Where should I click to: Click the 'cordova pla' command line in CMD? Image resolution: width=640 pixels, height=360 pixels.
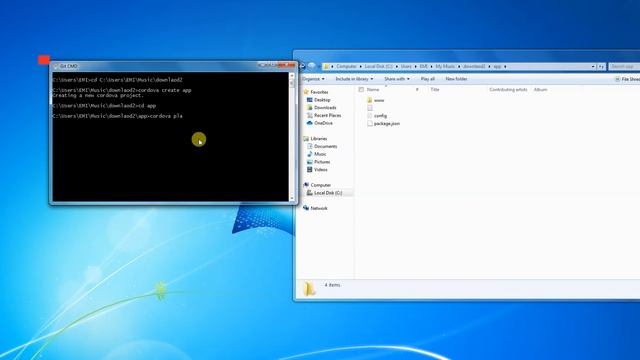click(118, 116)
